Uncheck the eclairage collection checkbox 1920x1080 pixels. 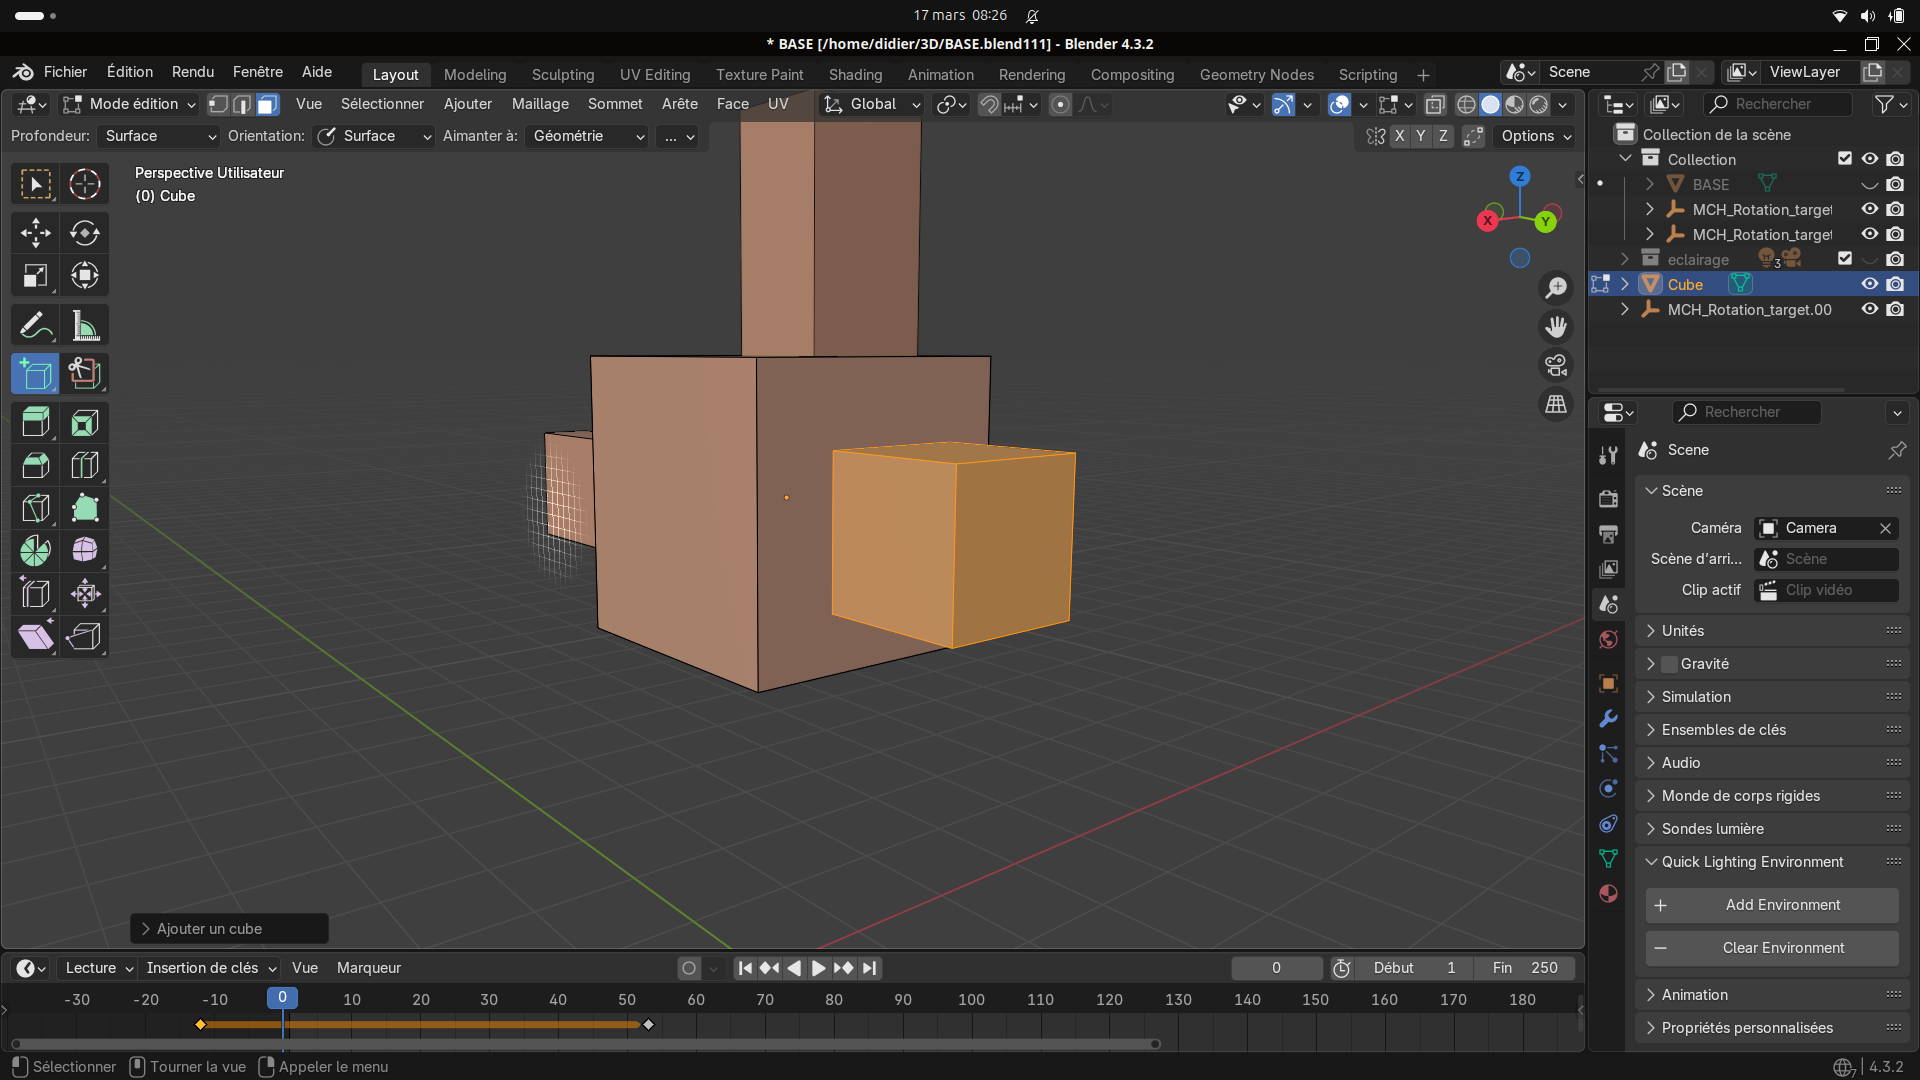click(x=1845, y=259)
